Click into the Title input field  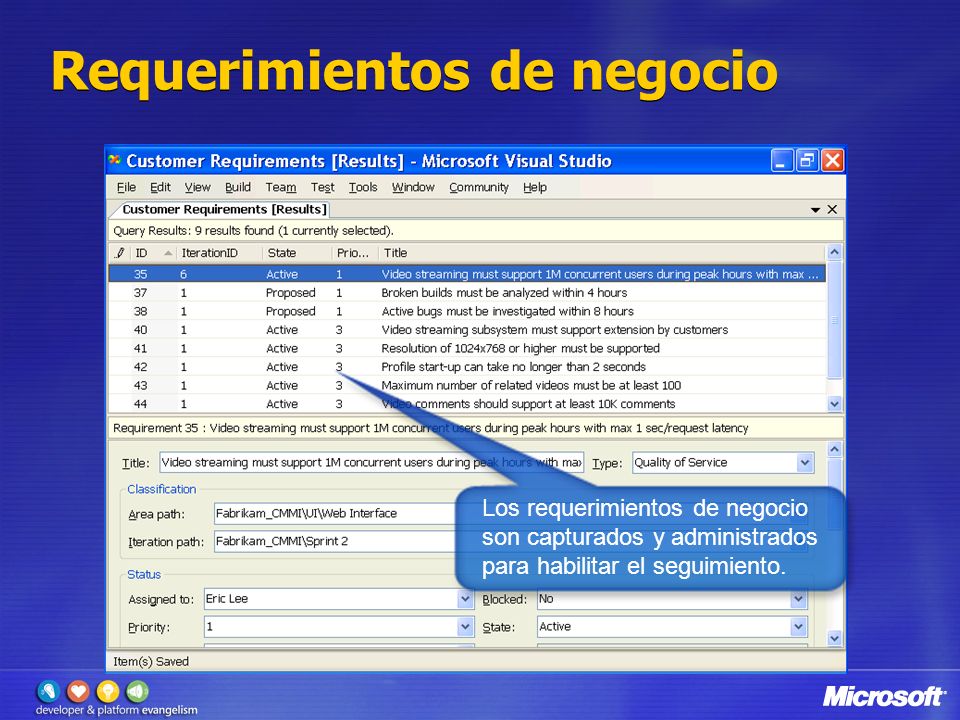click(371, 462)
